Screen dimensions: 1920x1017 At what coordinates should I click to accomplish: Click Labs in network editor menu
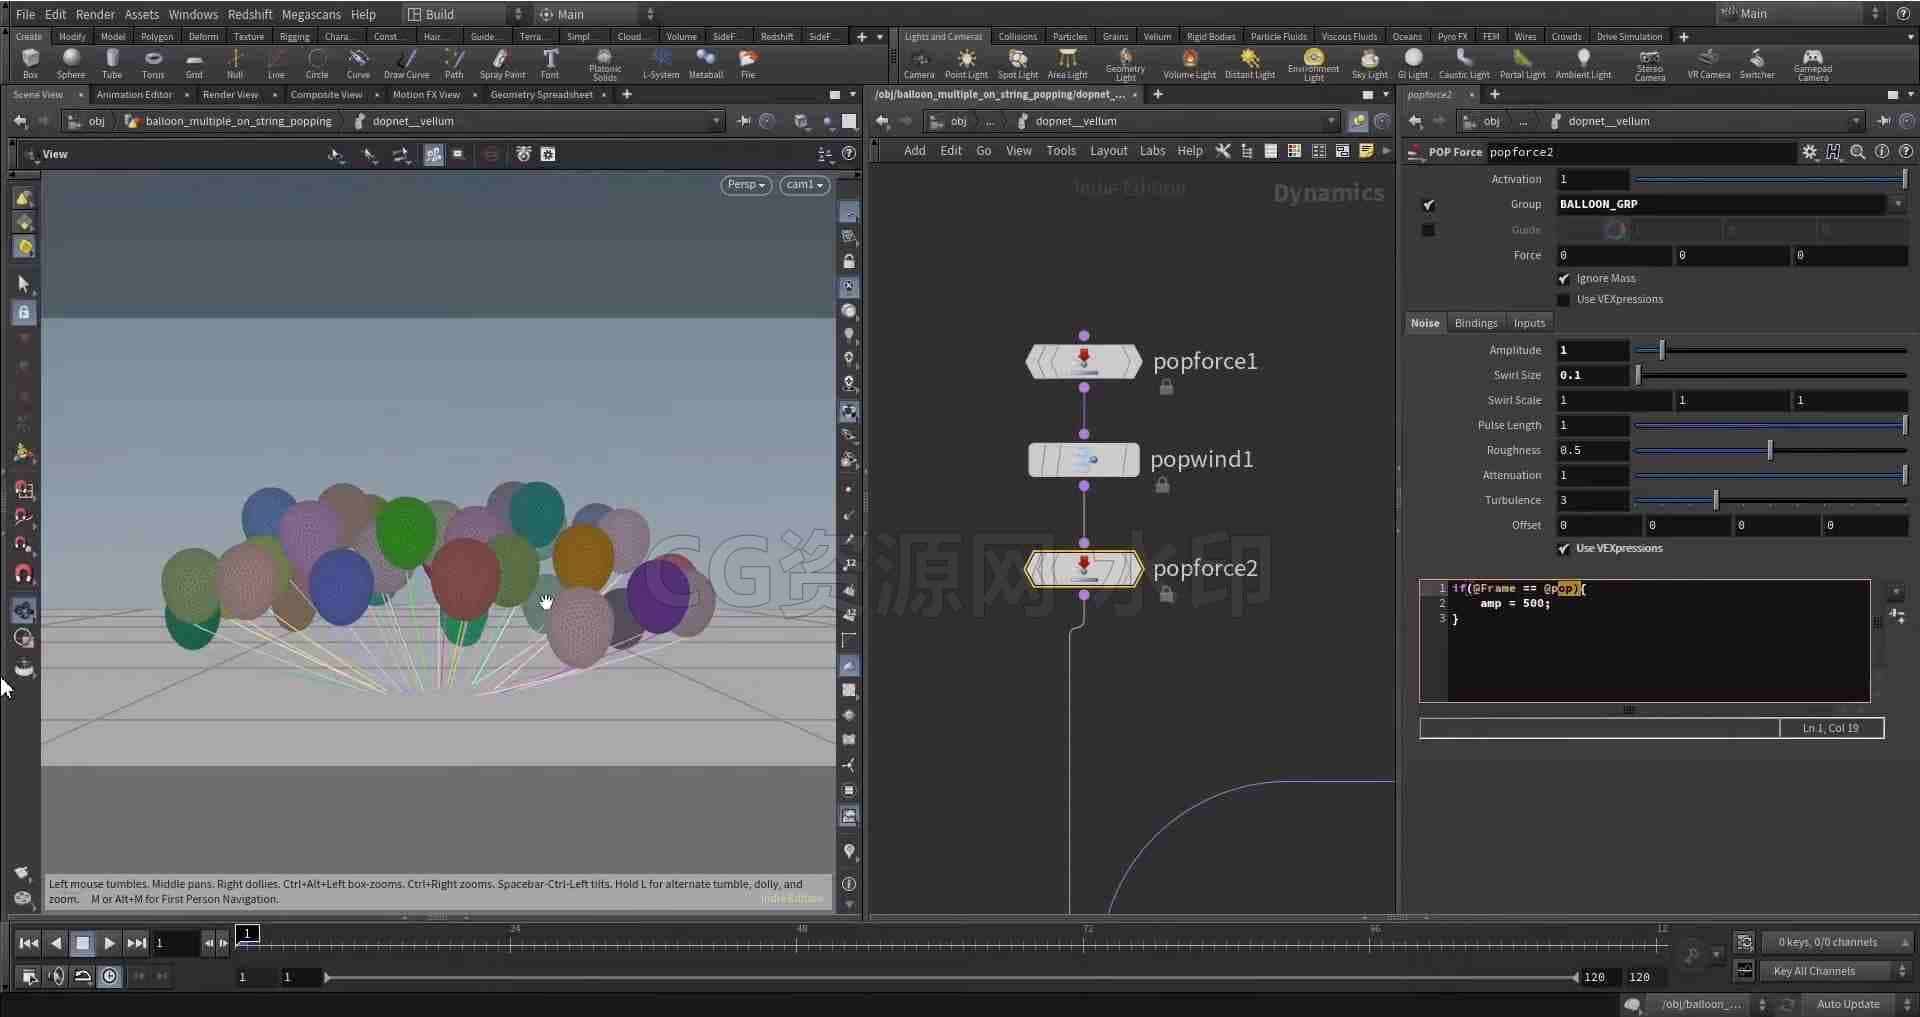pyautogui.click(x=1152, y=151)
